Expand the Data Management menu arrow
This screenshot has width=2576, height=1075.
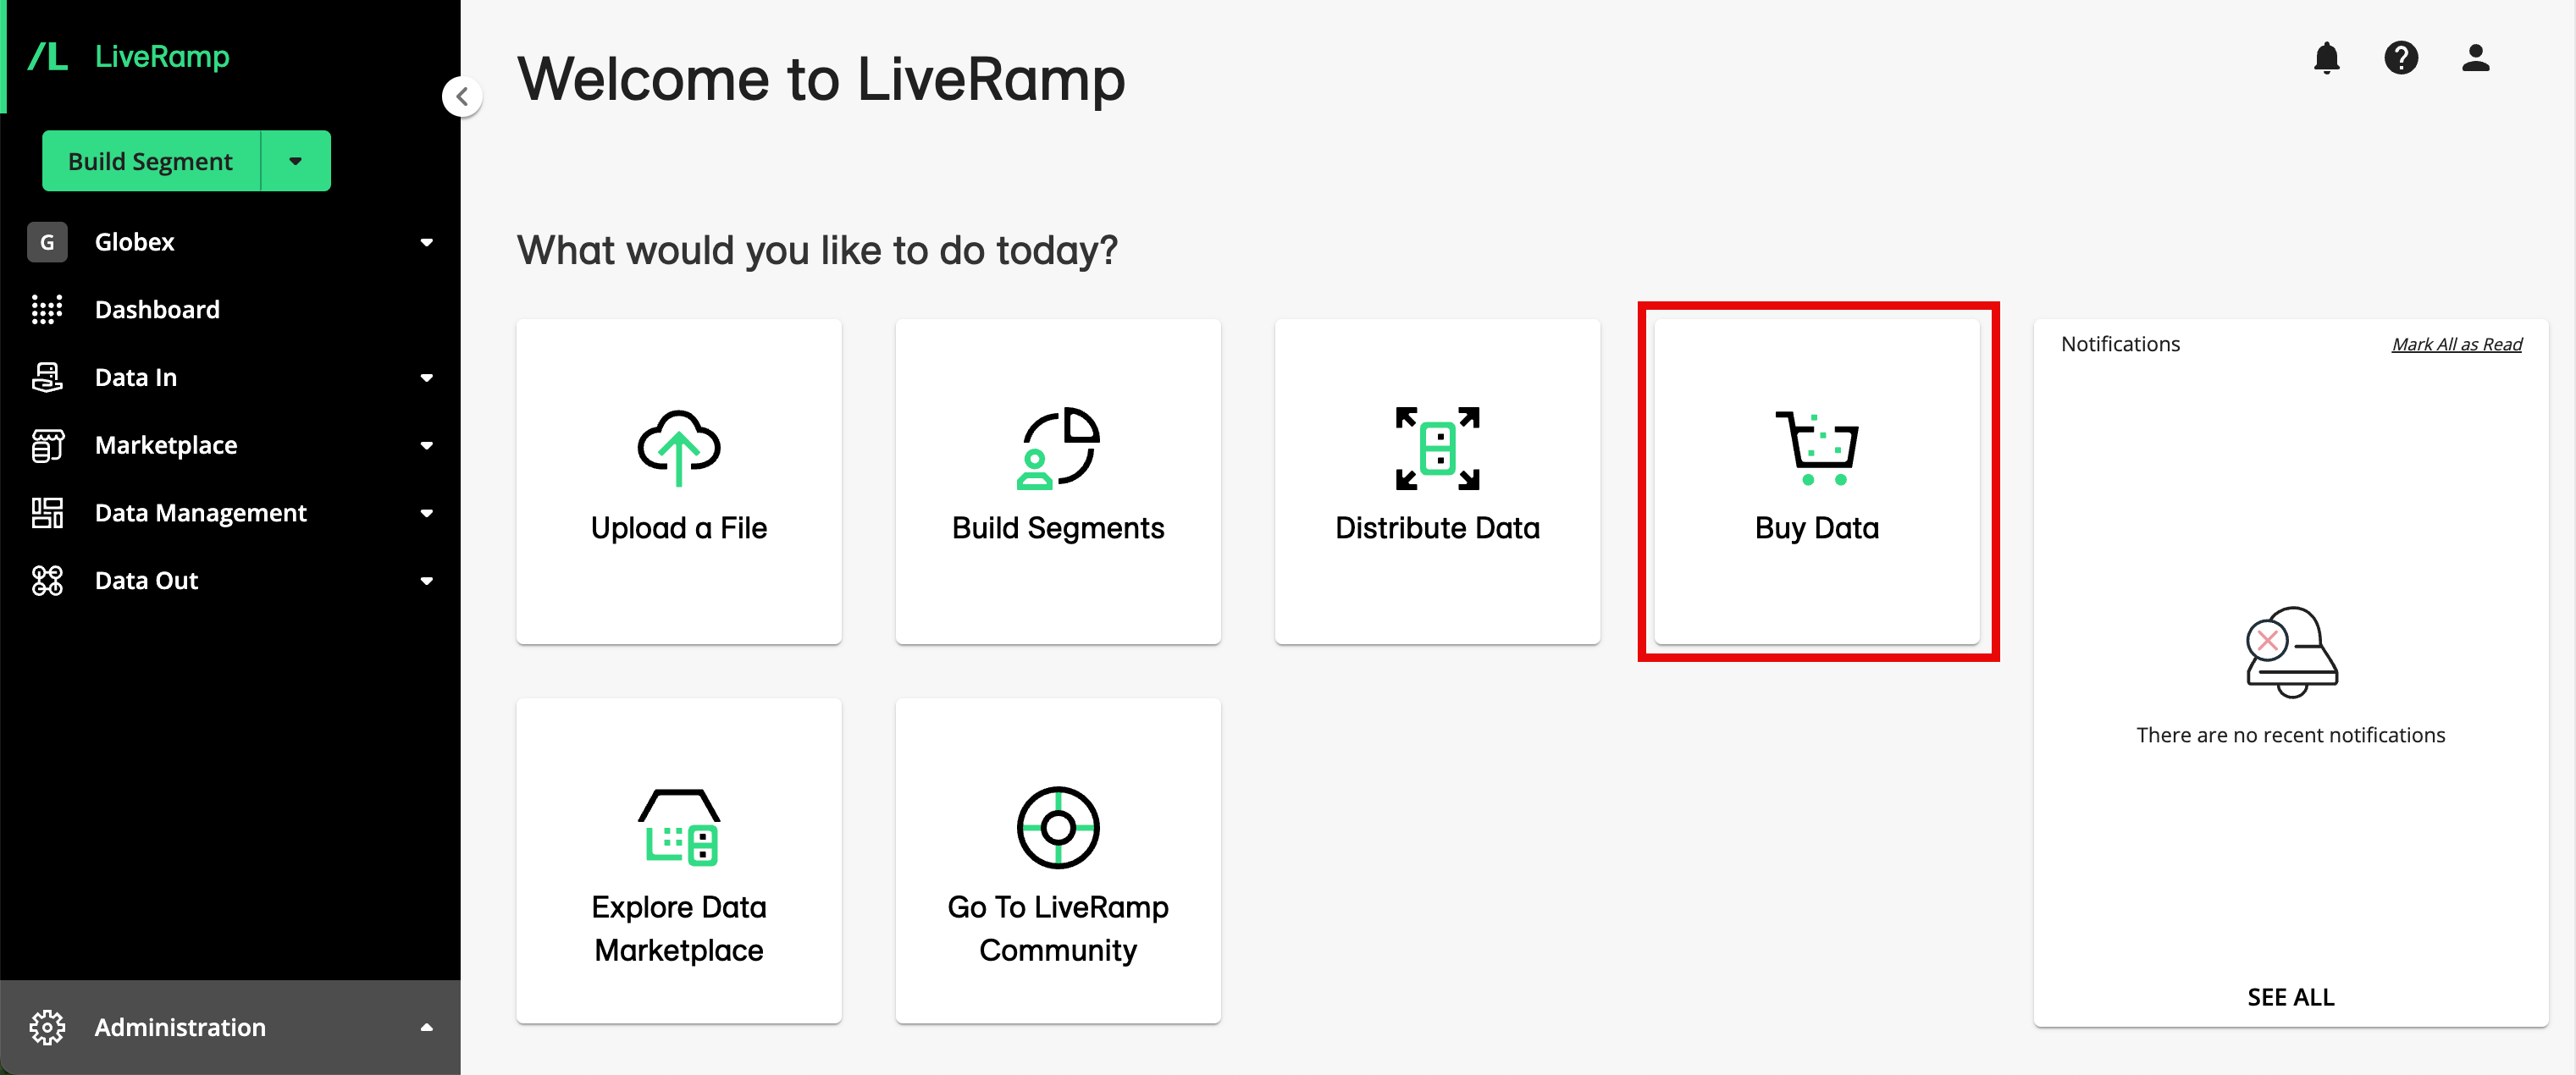coord(427,513)
